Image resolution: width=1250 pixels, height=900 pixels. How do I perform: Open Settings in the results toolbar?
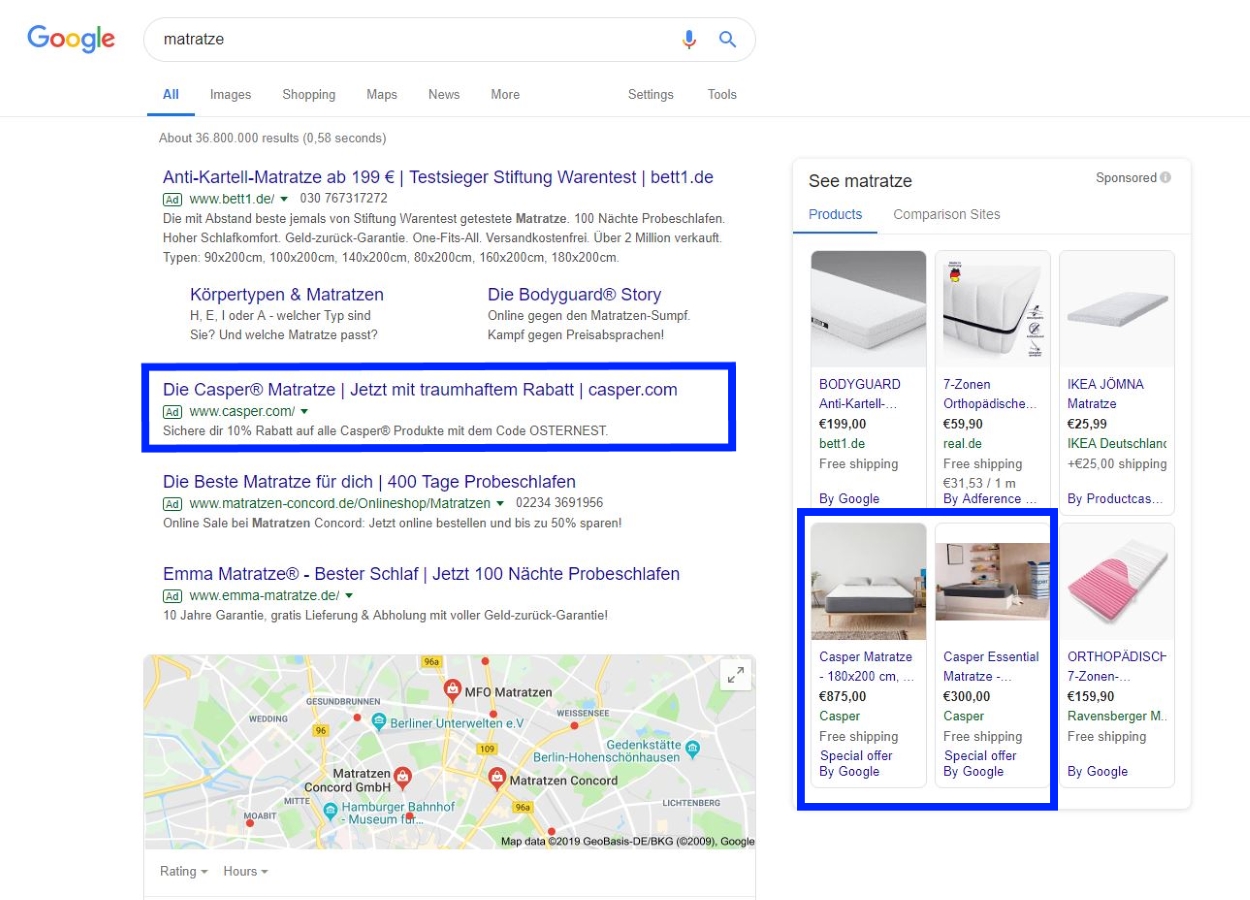651,94
